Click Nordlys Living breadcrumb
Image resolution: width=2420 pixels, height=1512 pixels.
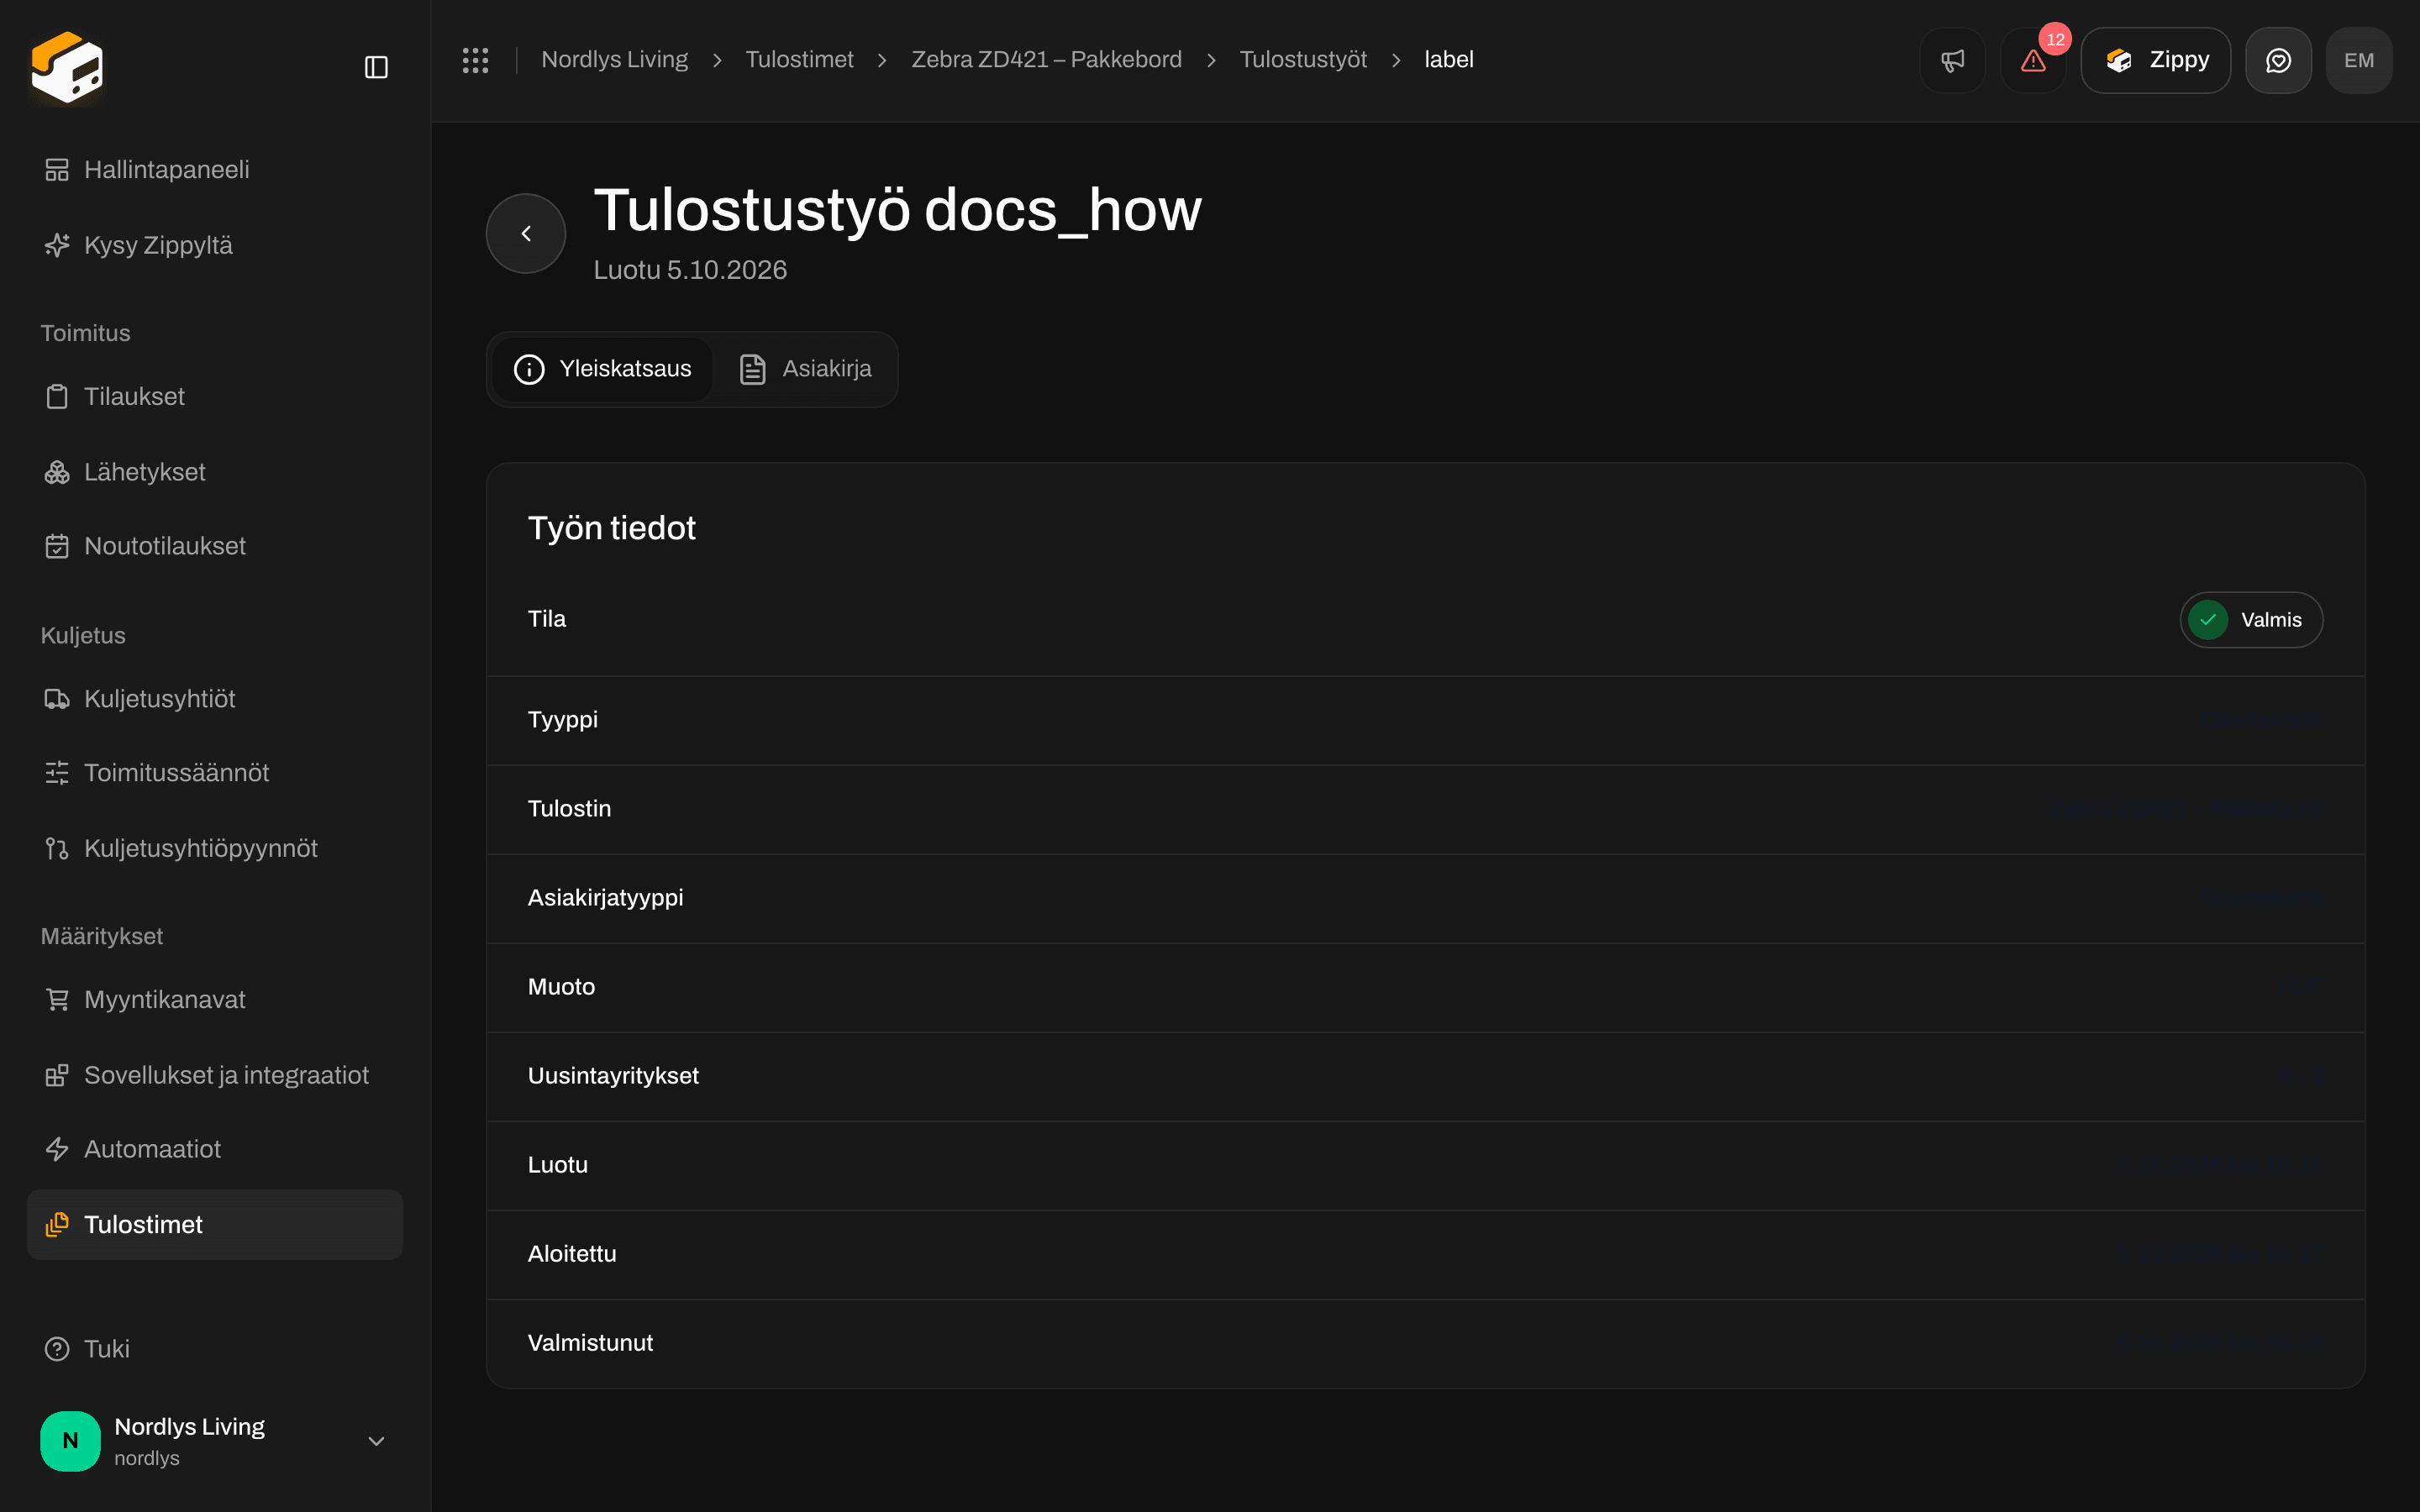click(614, 60)
